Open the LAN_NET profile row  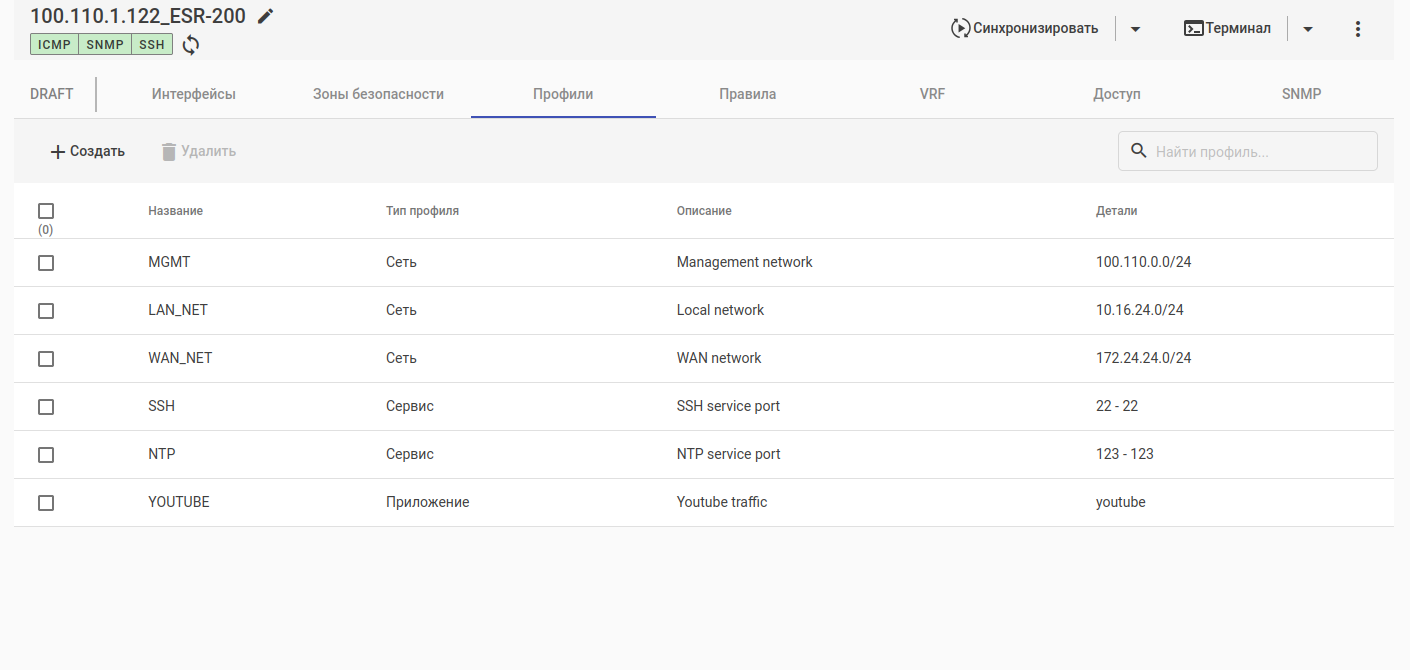tap(178, 310)
